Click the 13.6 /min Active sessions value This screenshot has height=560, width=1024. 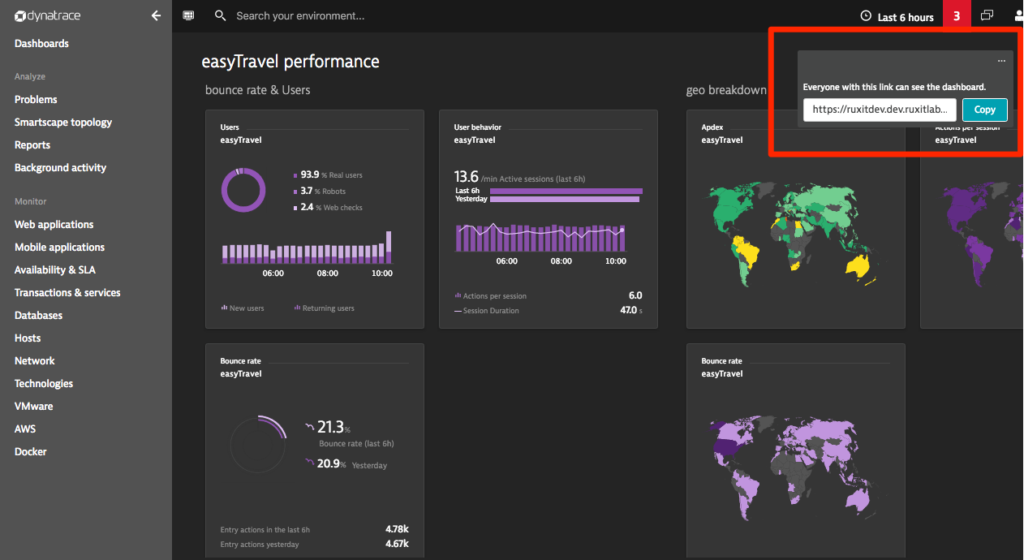[520, 177]
